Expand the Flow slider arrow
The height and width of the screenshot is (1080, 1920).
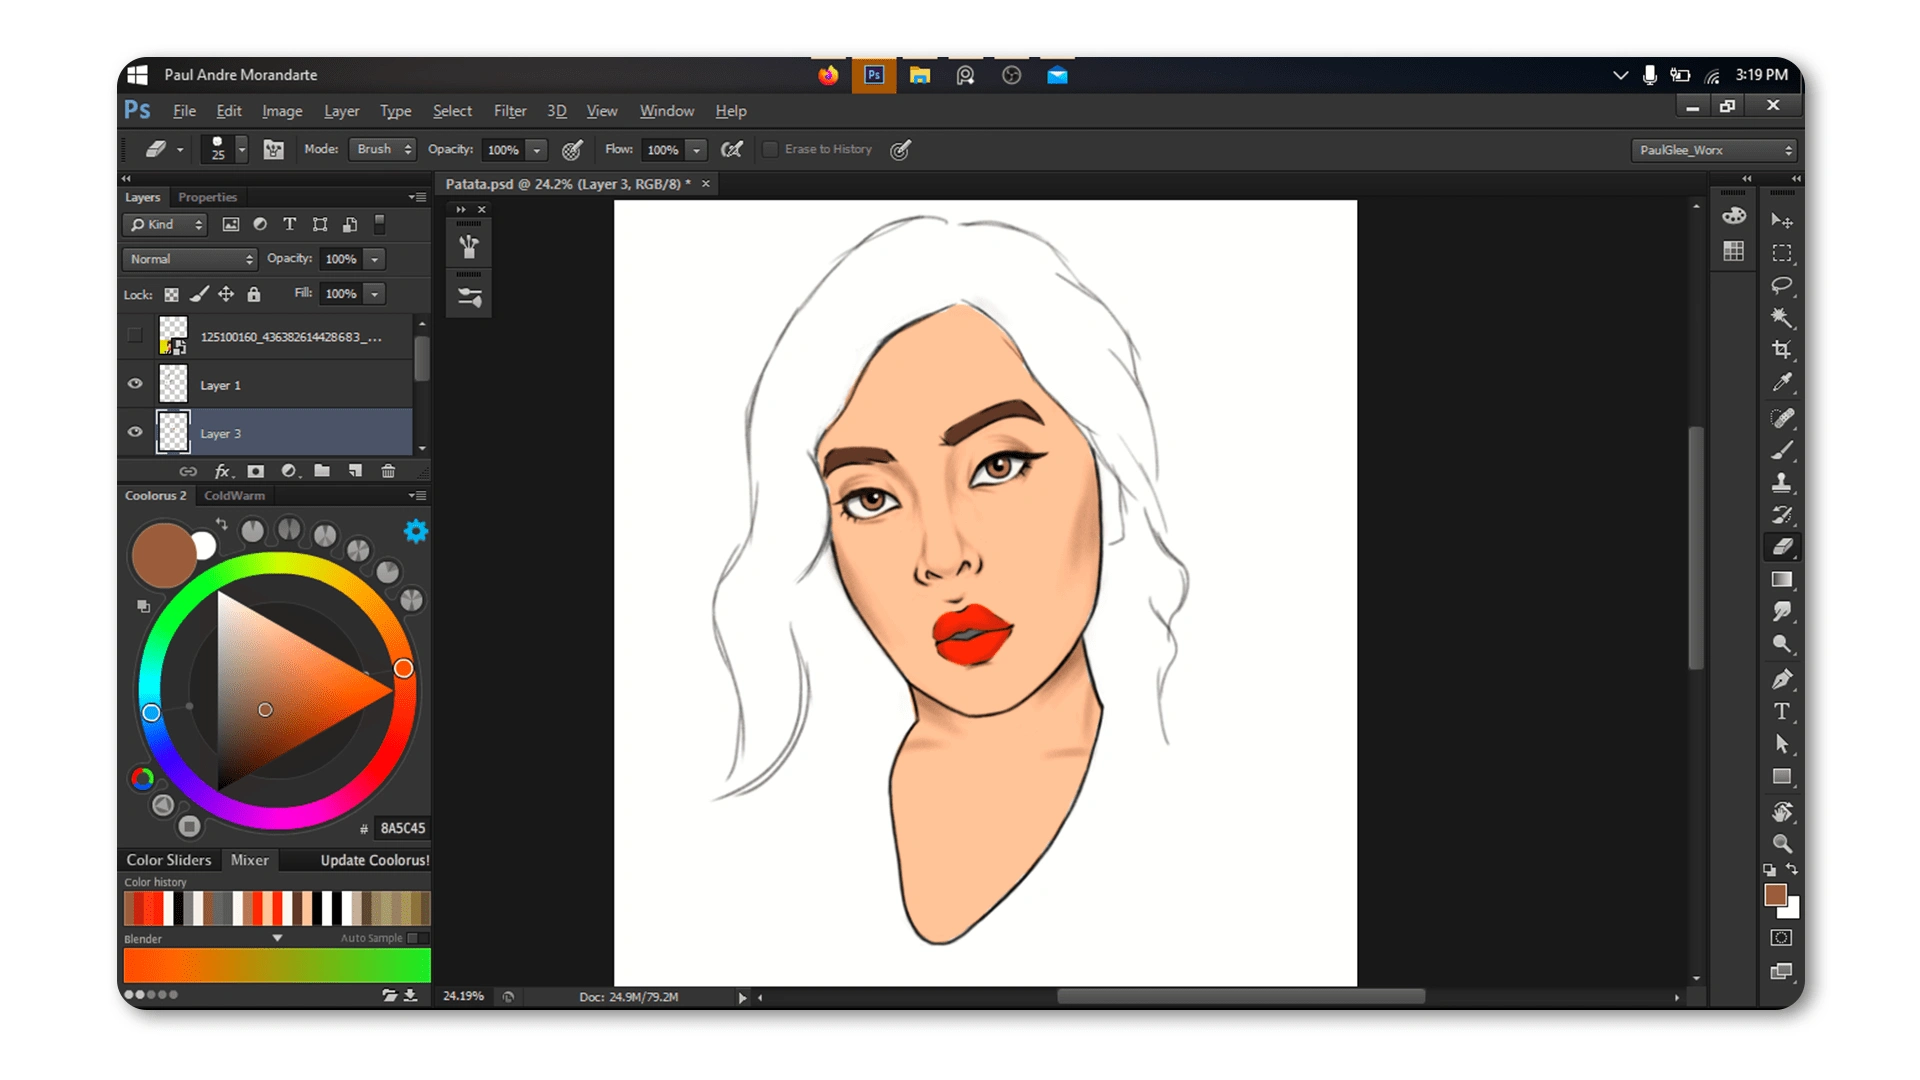click(697, 150)
